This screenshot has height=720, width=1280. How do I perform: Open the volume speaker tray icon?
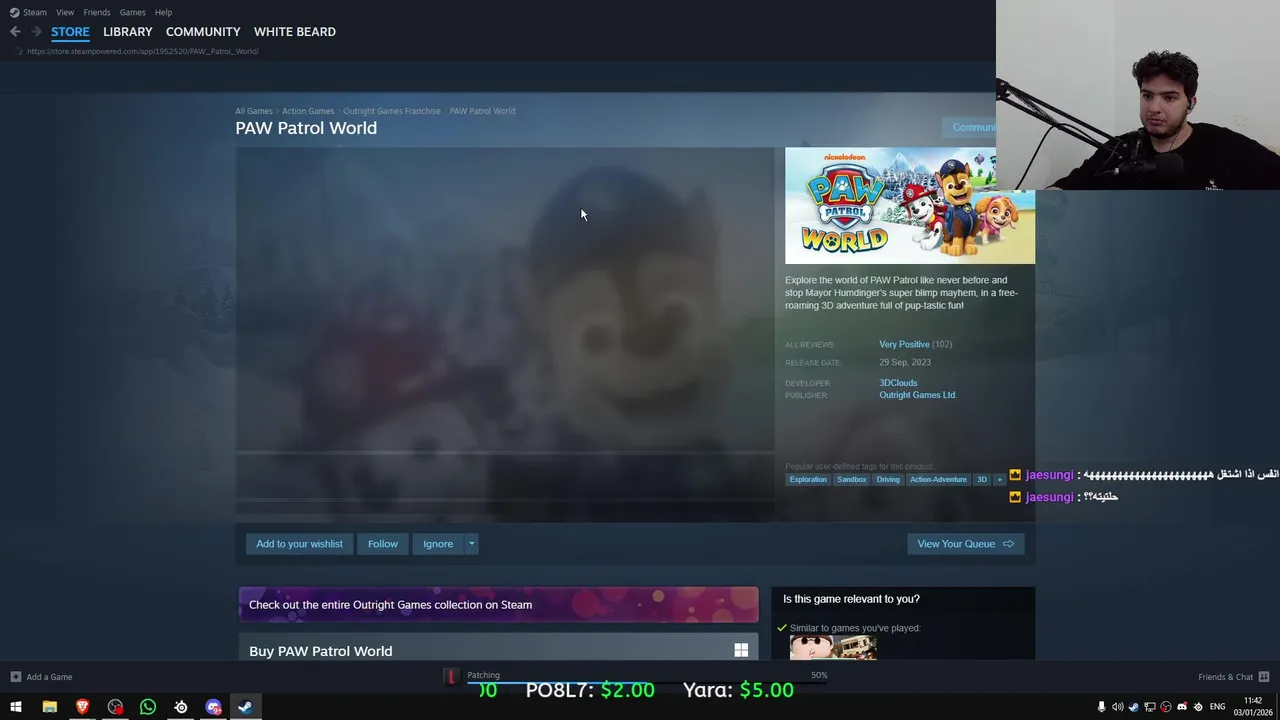[x=1118, y=707]
